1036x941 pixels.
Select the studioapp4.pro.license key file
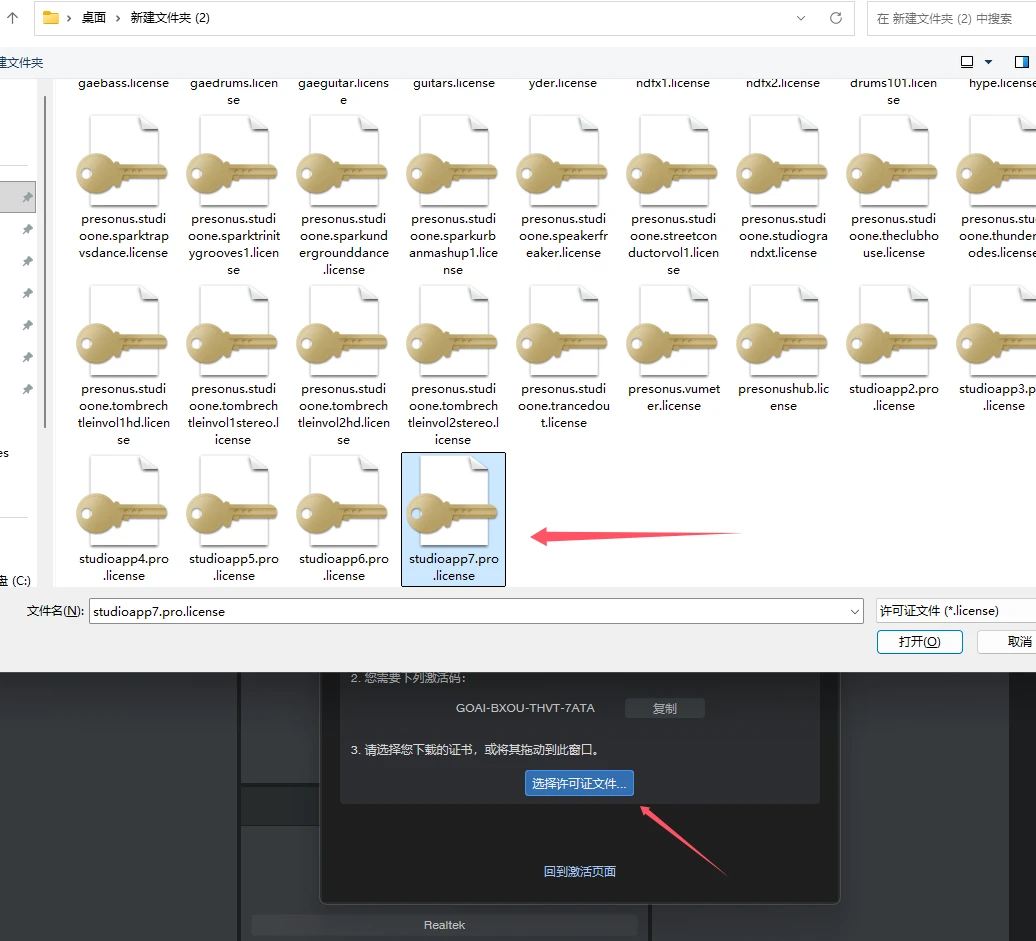point(123,510)
